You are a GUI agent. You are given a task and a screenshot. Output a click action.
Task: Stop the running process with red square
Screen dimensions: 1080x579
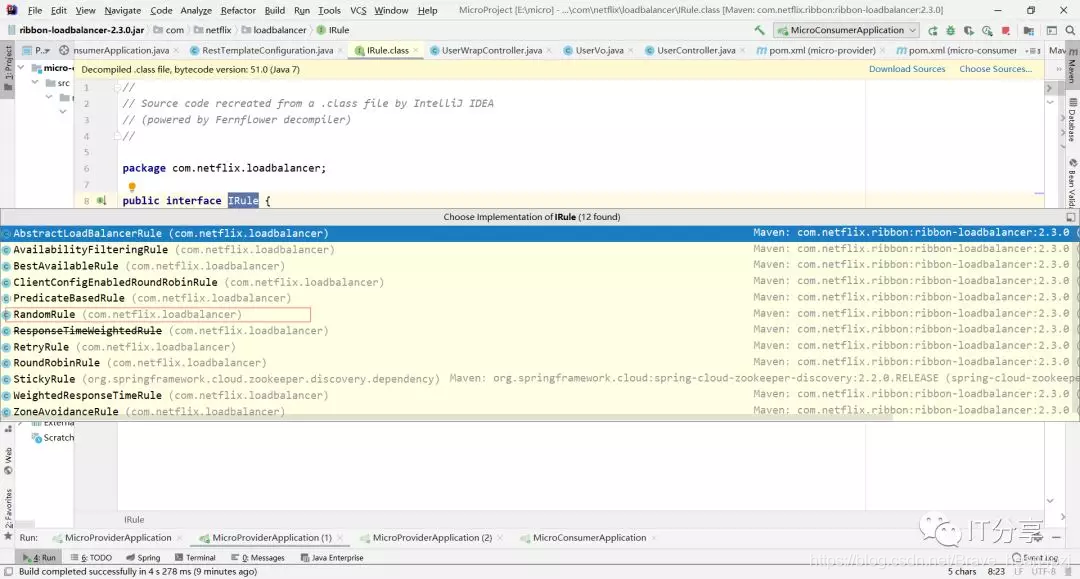click(1006, 30)
